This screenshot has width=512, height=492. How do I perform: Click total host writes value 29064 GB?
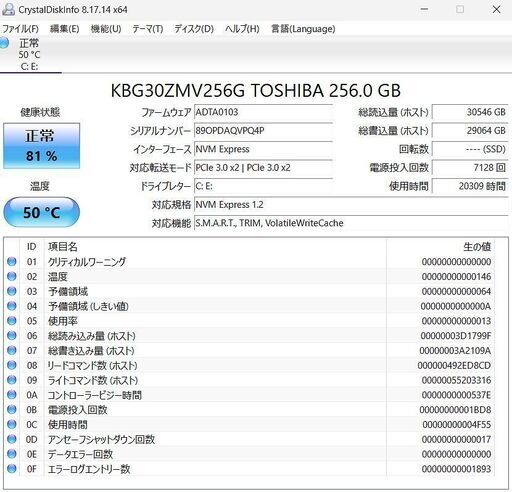(x=470, y=130)
